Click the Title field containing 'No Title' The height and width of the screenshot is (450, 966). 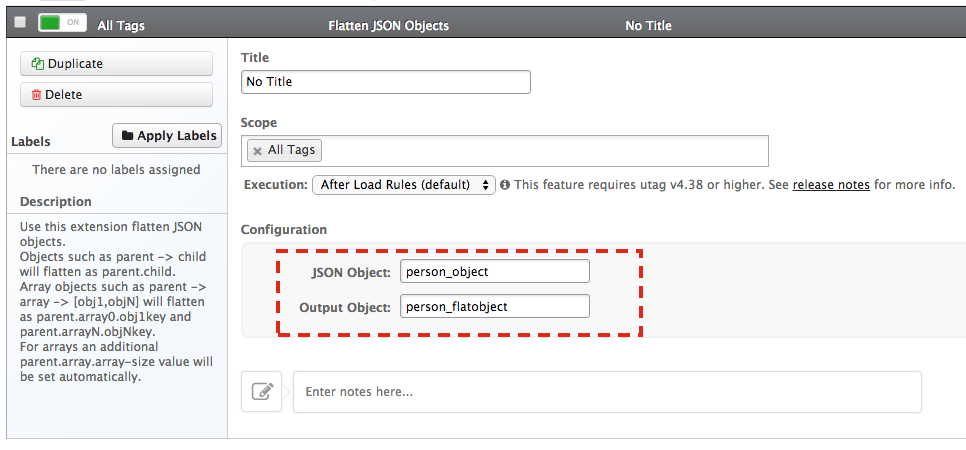(385, 82)
